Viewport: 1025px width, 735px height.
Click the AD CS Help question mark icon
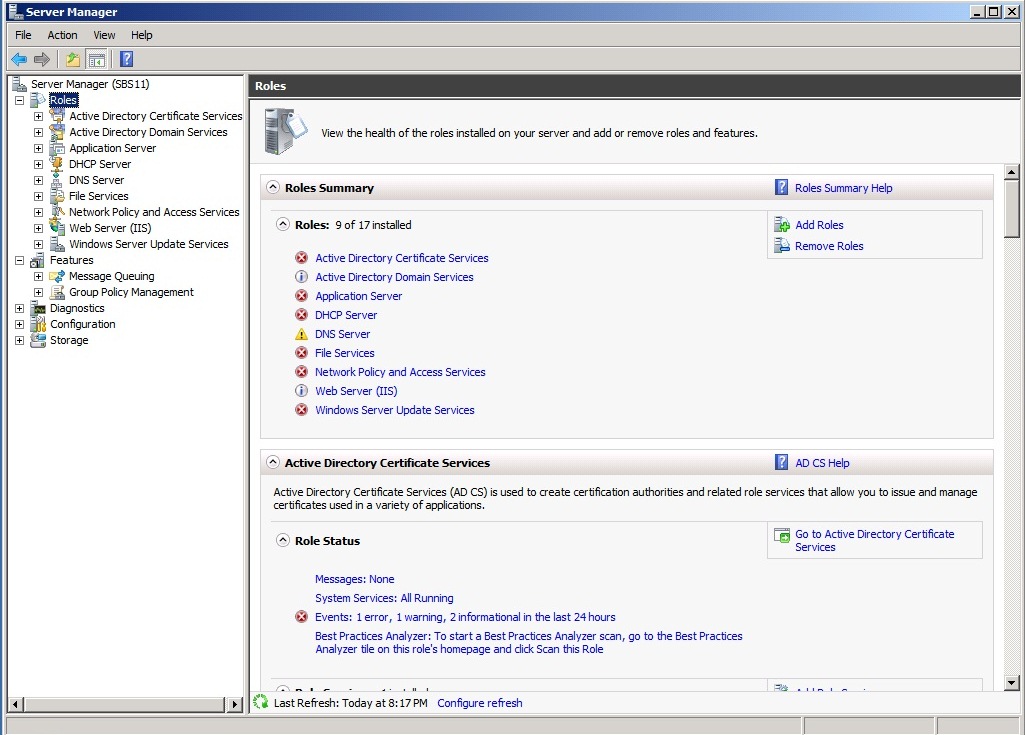click(782, 462)
